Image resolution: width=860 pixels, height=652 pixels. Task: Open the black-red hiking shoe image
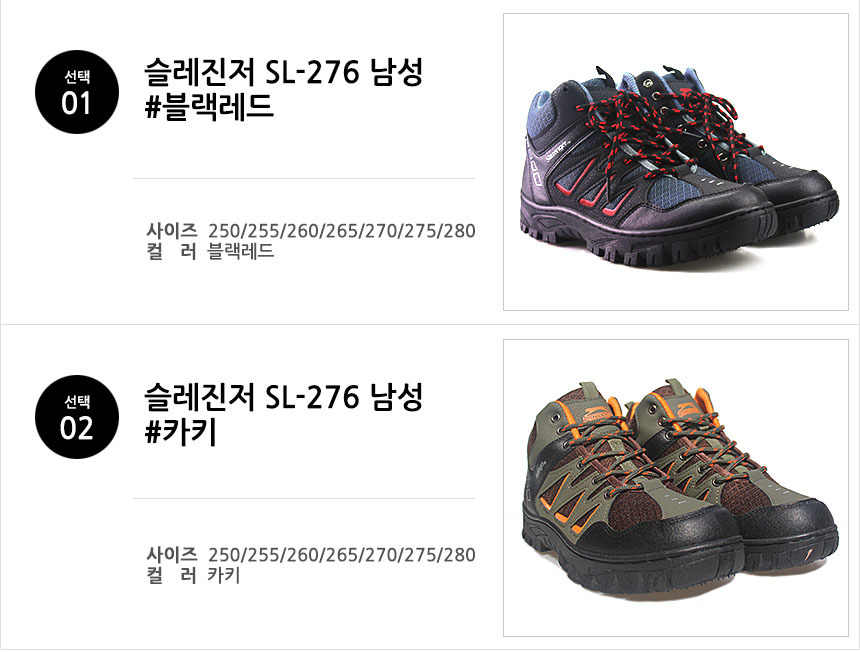[676, 162]
